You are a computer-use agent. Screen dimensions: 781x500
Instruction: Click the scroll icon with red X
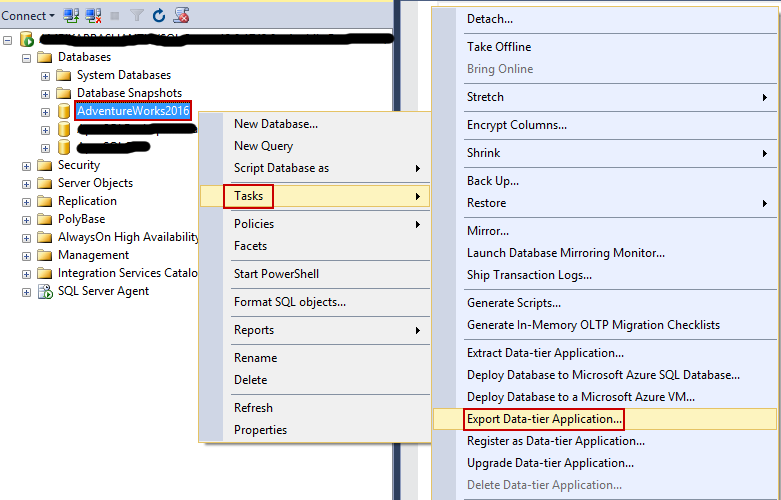click(x=181, y=15)
